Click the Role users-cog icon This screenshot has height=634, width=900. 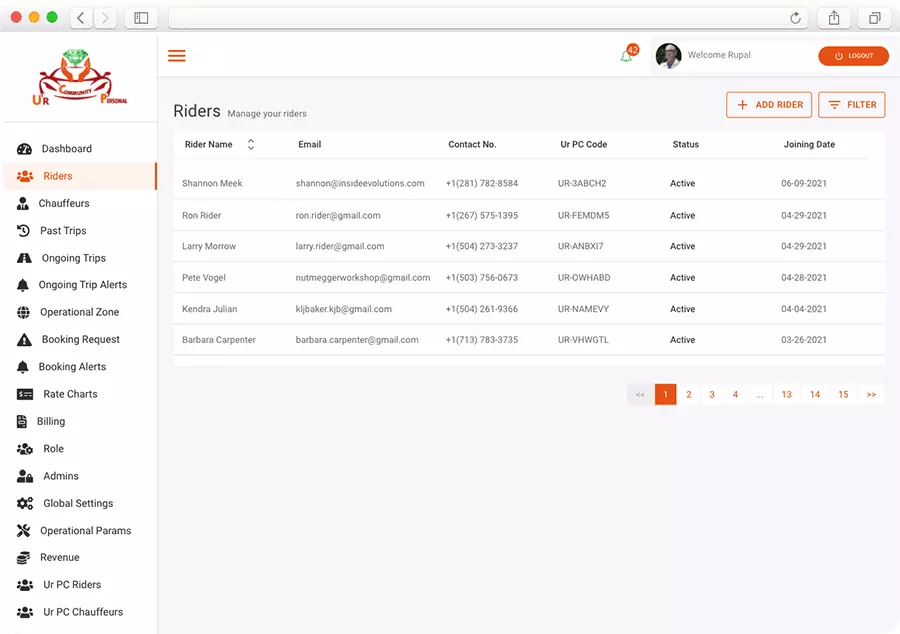click(x=25, y=449)
